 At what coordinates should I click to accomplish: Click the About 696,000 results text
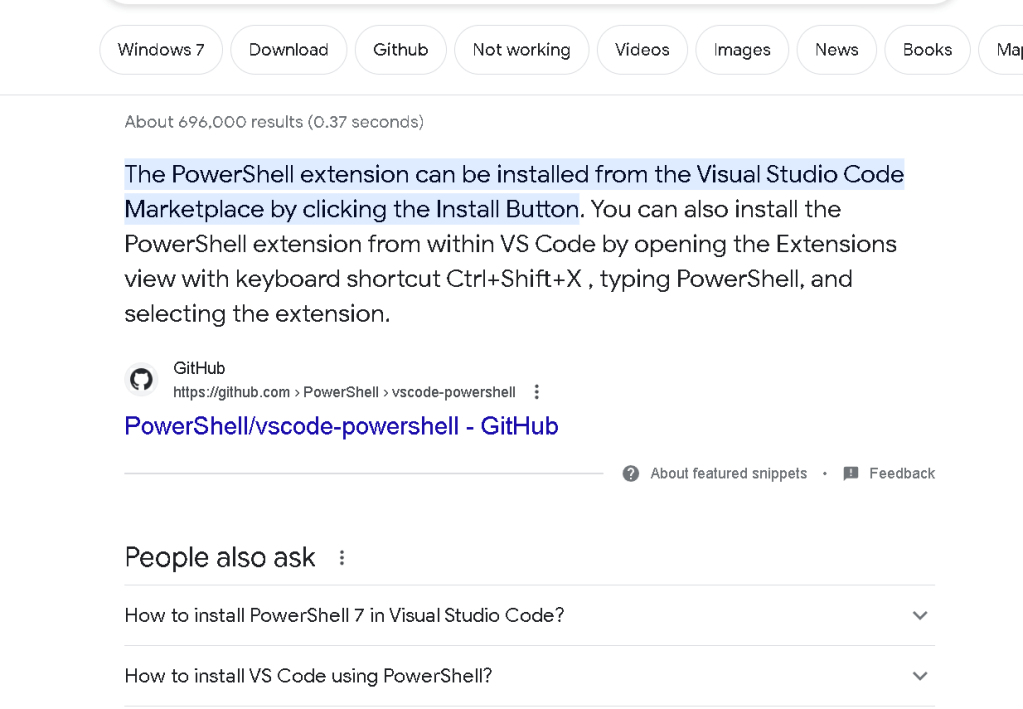click(x=274, y=122)
